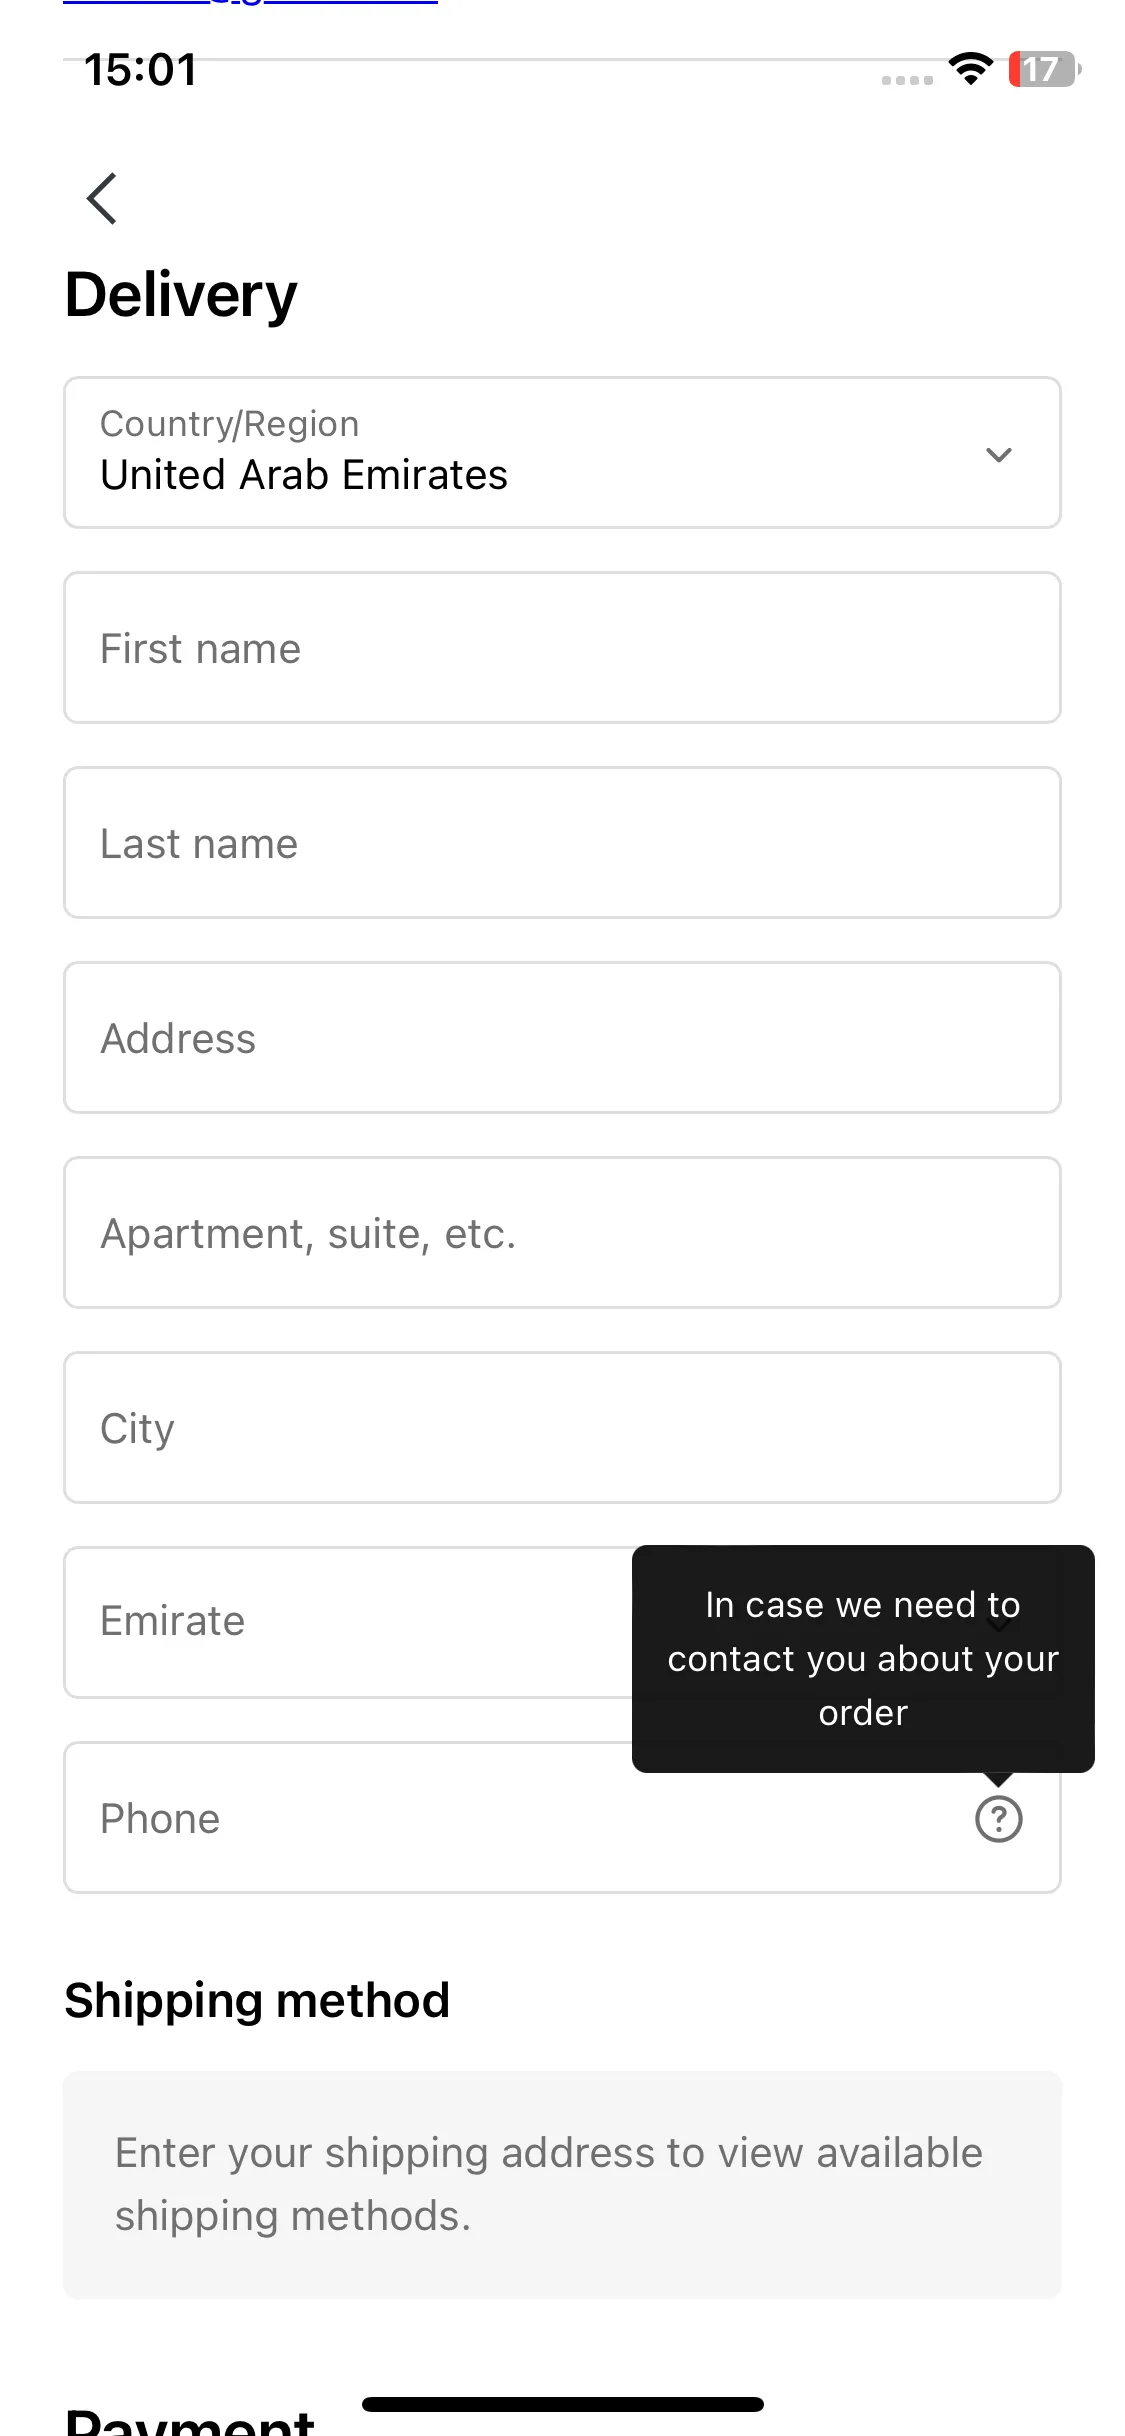
Task: Click the Country/Region chevron arrow
Action: [998, 455]
